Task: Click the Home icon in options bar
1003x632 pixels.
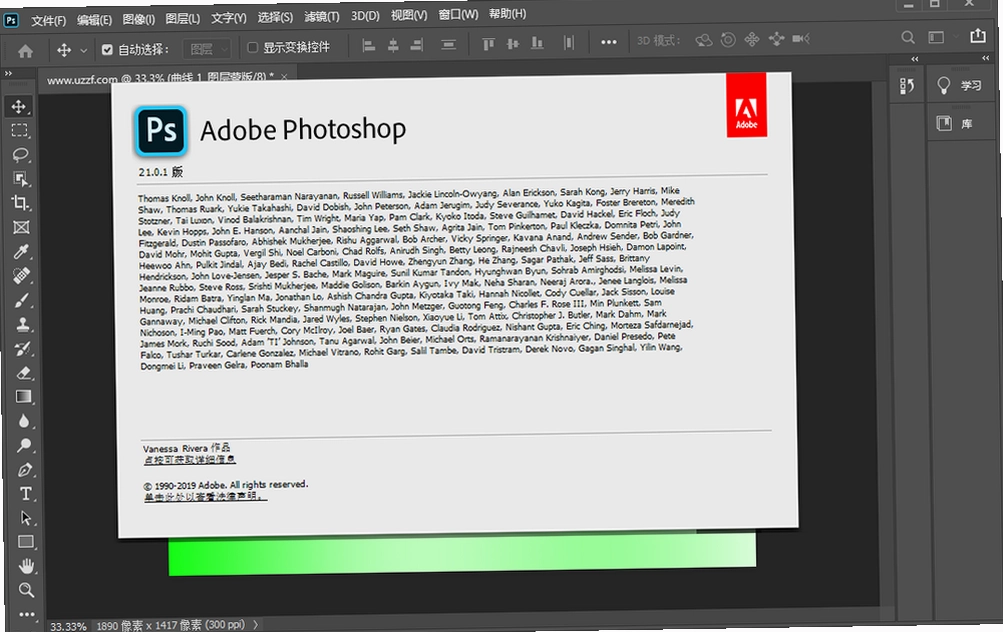Action: coord(25,51)
